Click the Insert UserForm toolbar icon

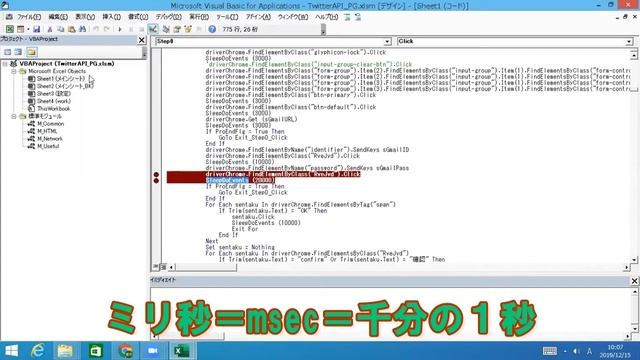20,29
